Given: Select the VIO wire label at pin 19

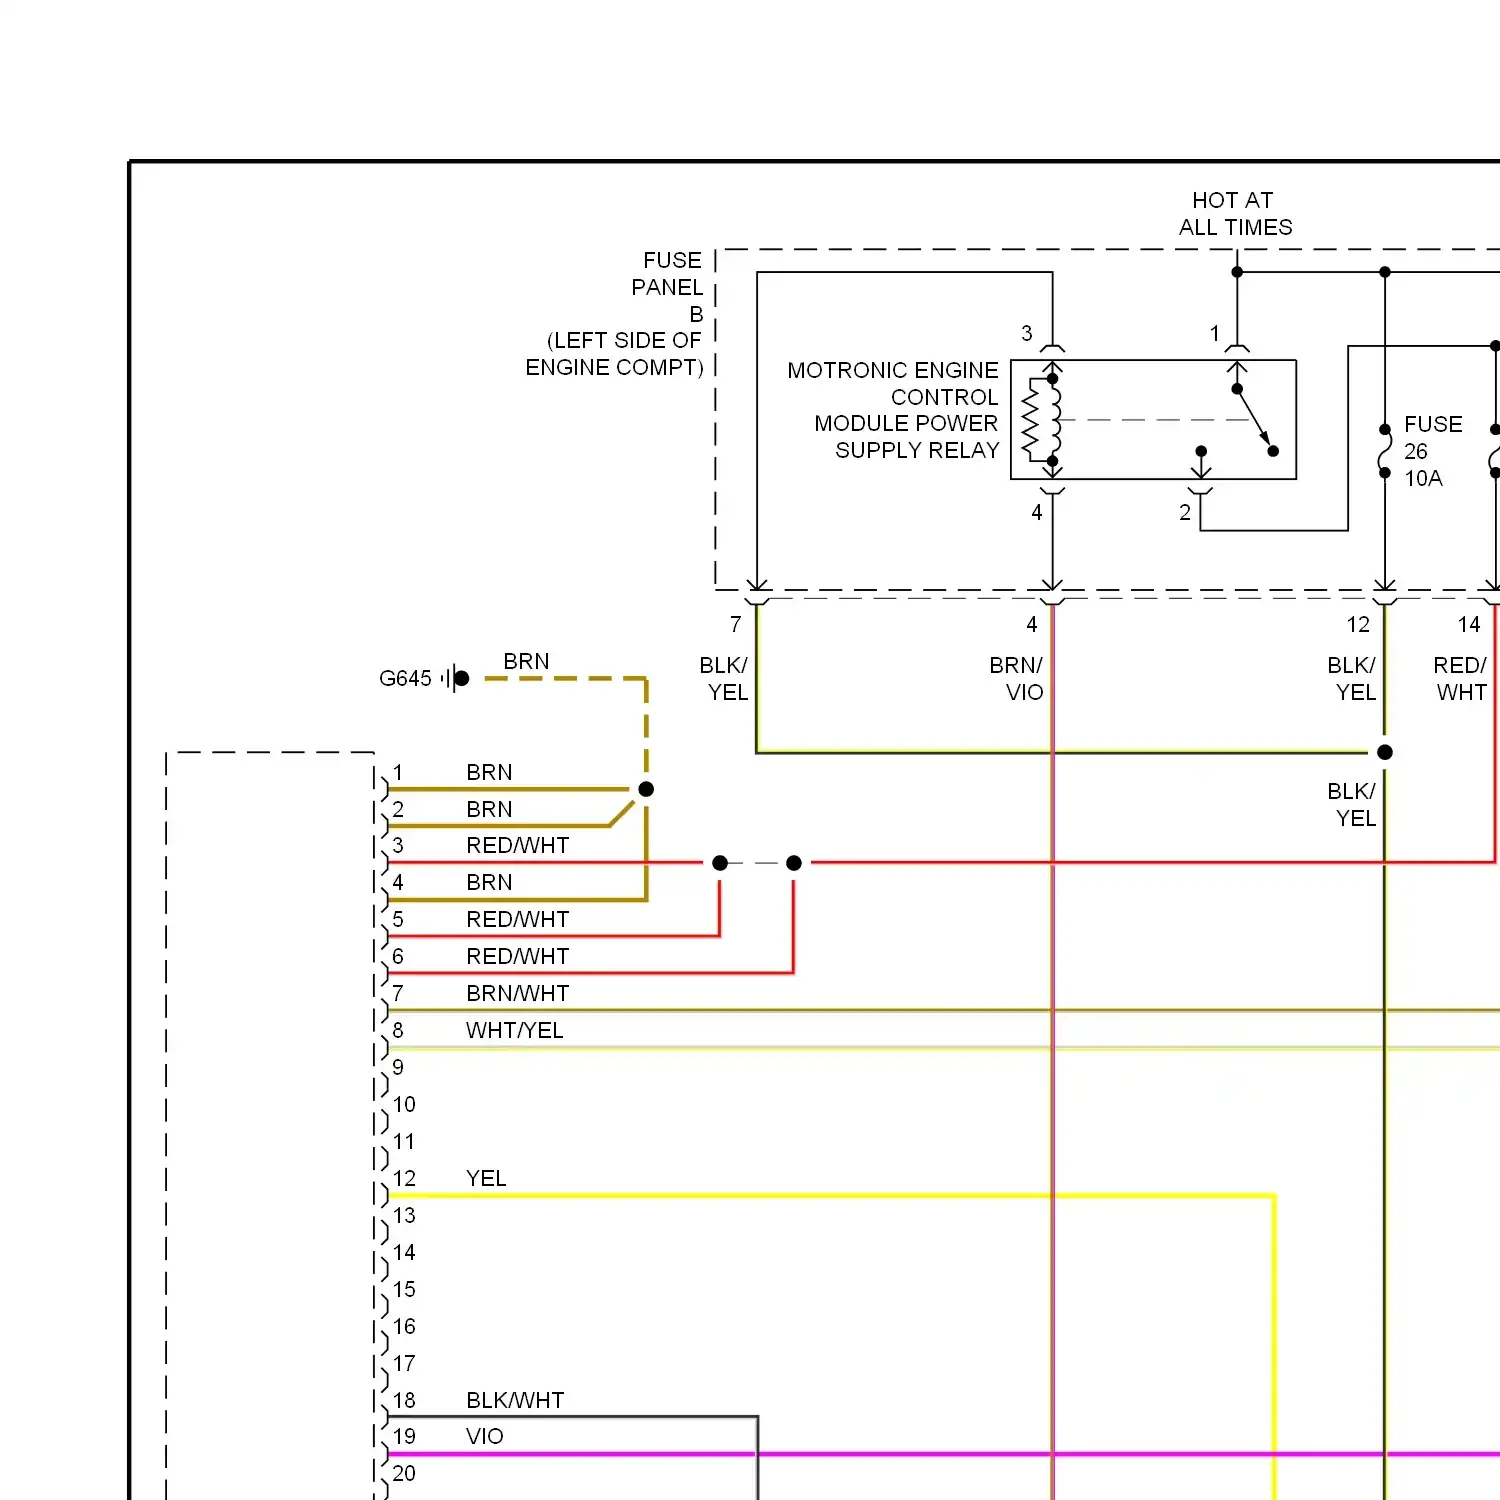Looking at the screenshot, I should coord(484,1436).
